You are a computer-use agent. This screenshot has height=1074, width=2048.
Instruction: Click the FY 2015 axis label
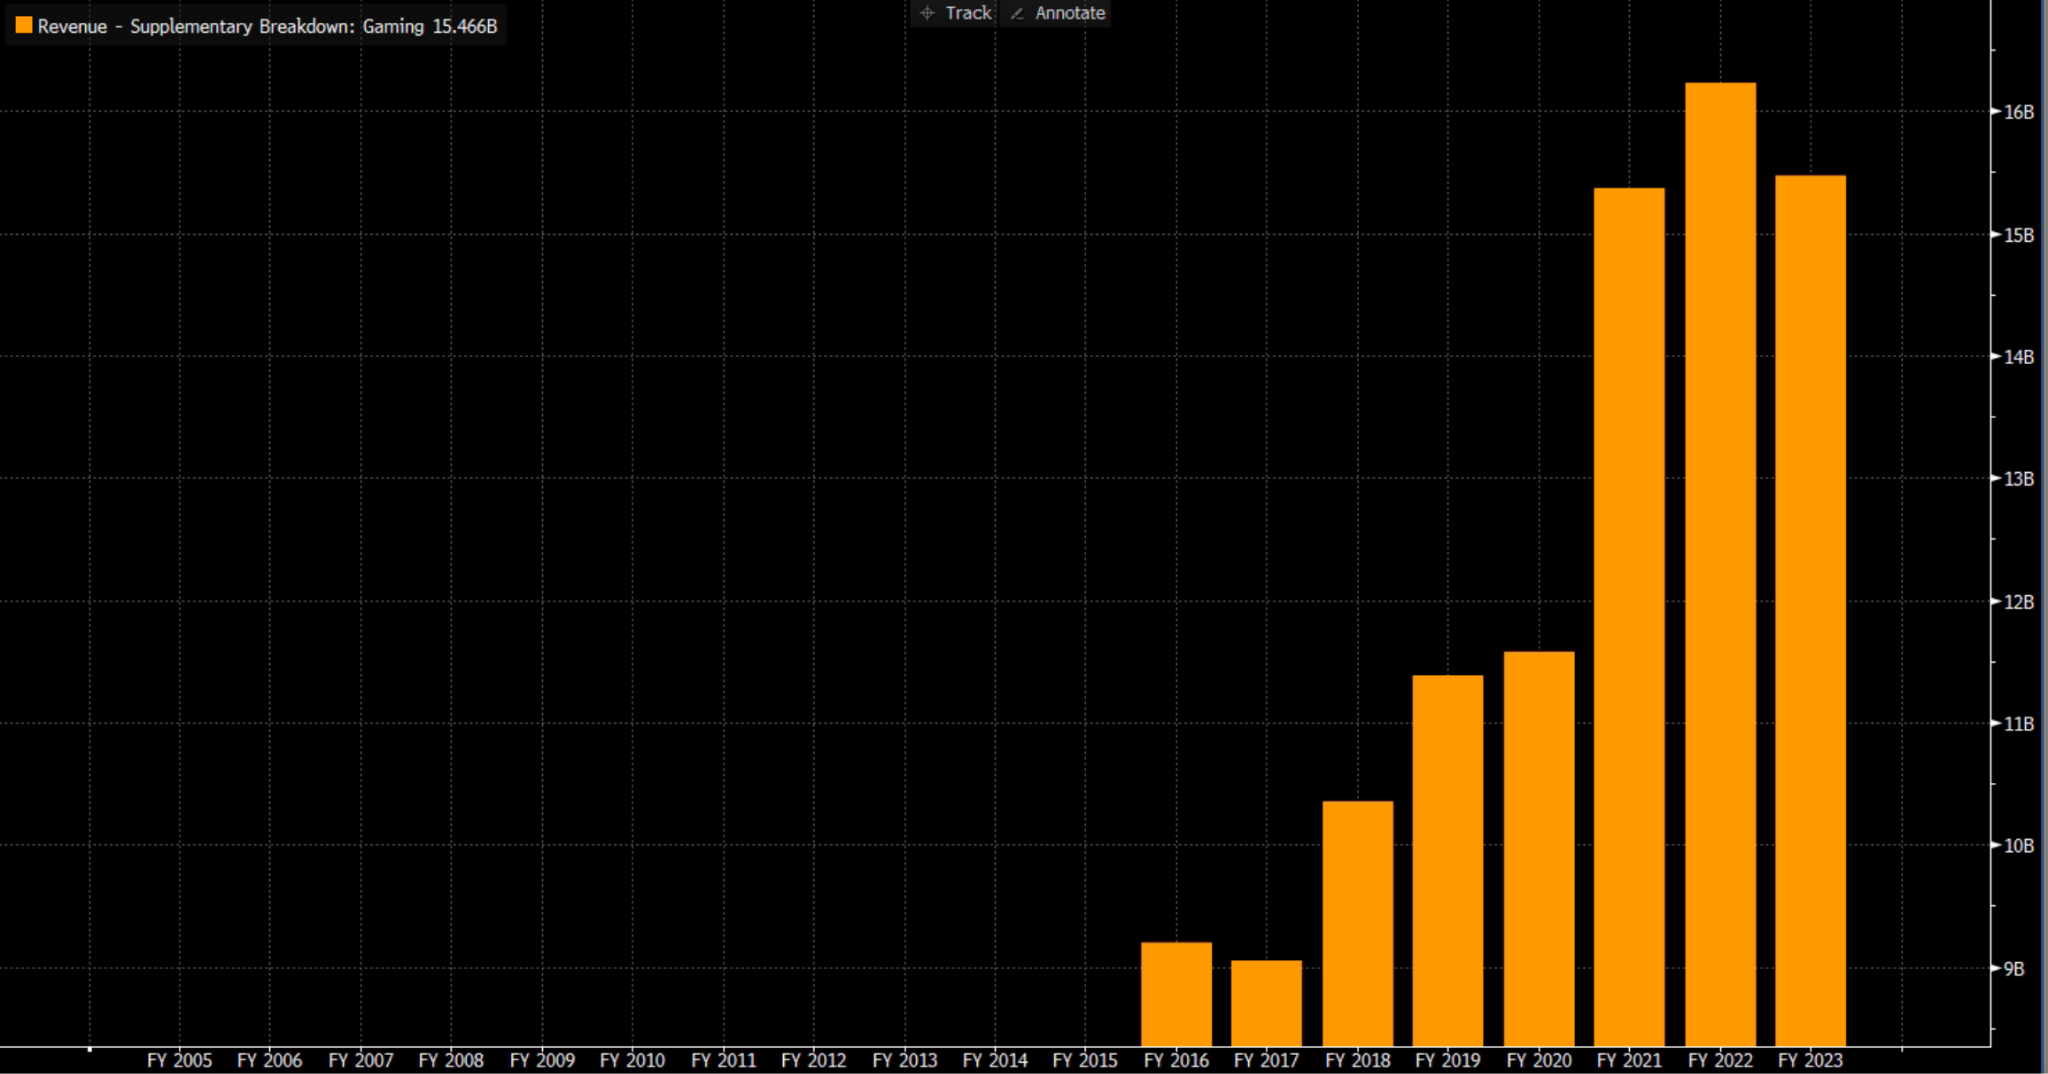tap(1085, 1060)
